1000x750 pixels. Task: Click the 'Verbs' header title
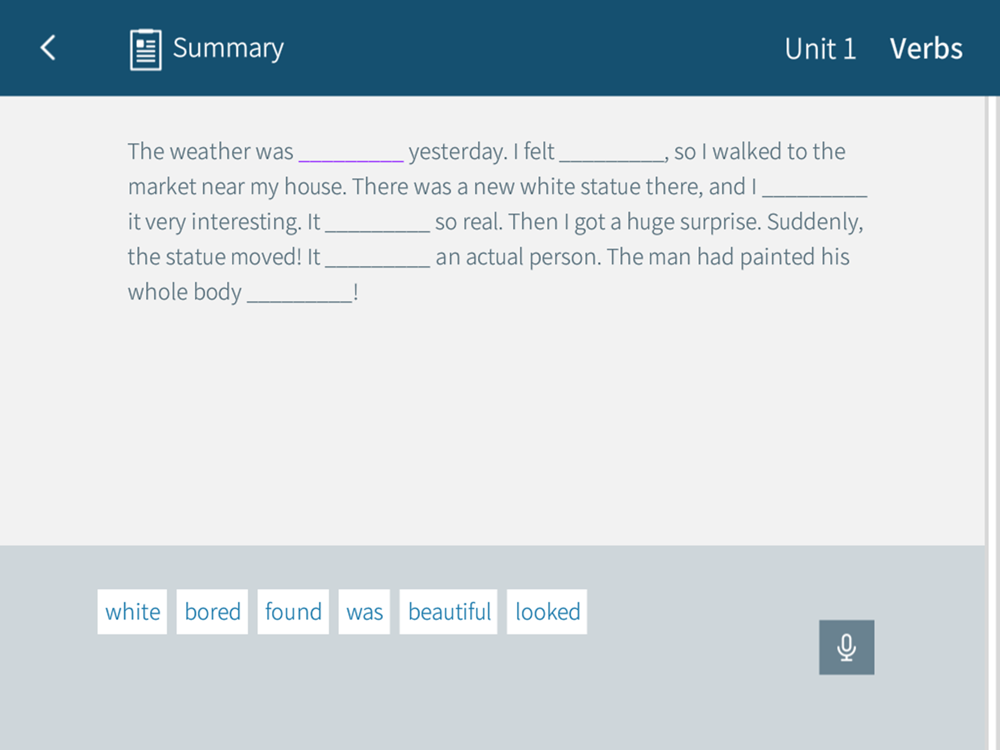coord(926,49)
